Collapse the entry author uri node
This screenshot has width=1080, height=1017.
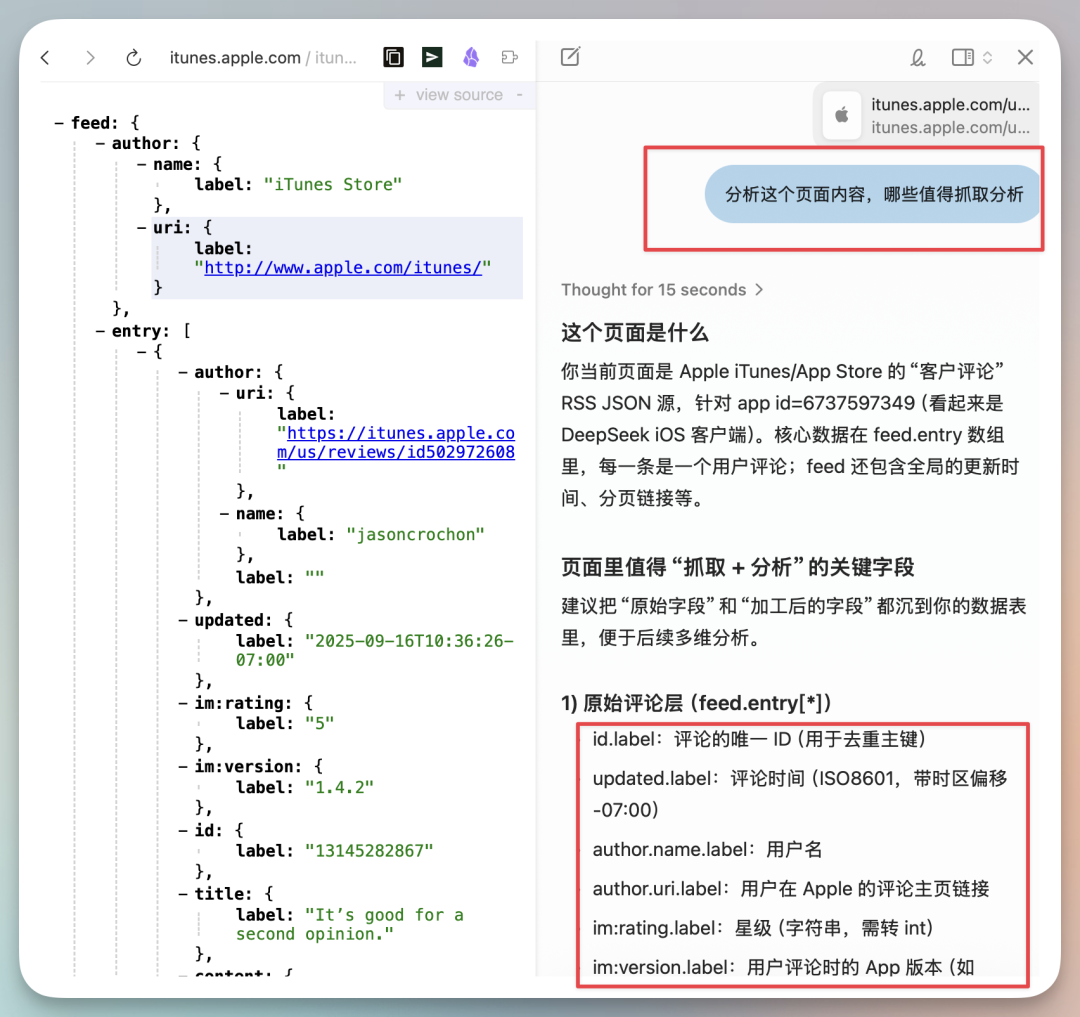pos(225,393)
